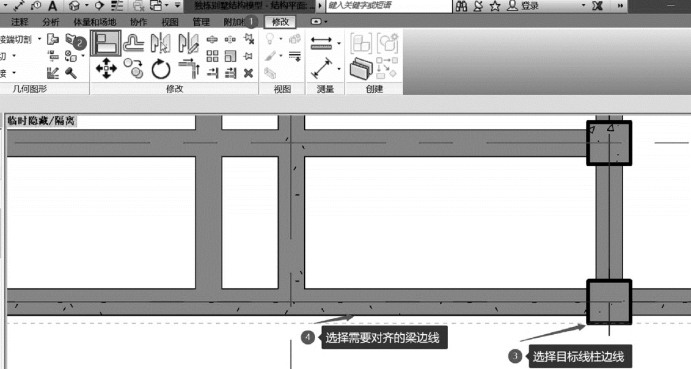Viewport: 691px width, 369px height.
Task: Expand the 接端切割 dropdown arrow
Action: coord(39,39)
